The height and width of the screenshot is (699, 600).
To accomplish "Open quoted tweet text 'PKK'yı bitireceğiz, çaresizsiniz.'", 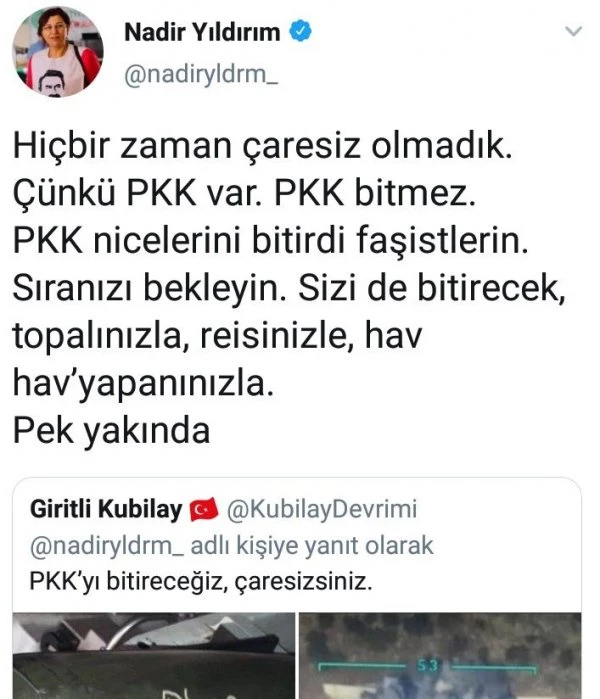I will 201,581.
